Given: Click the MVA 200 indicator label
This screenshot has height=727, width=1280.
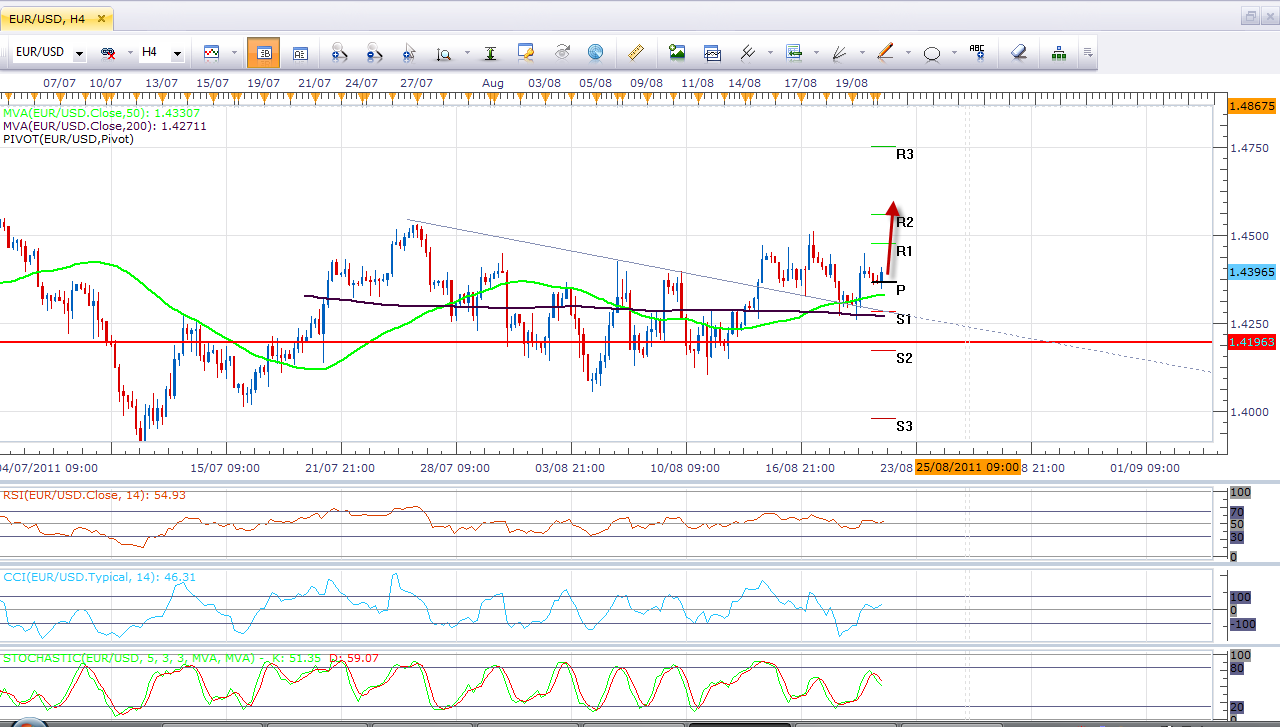Looking at the screenshot, I should (x=104, y=126).
